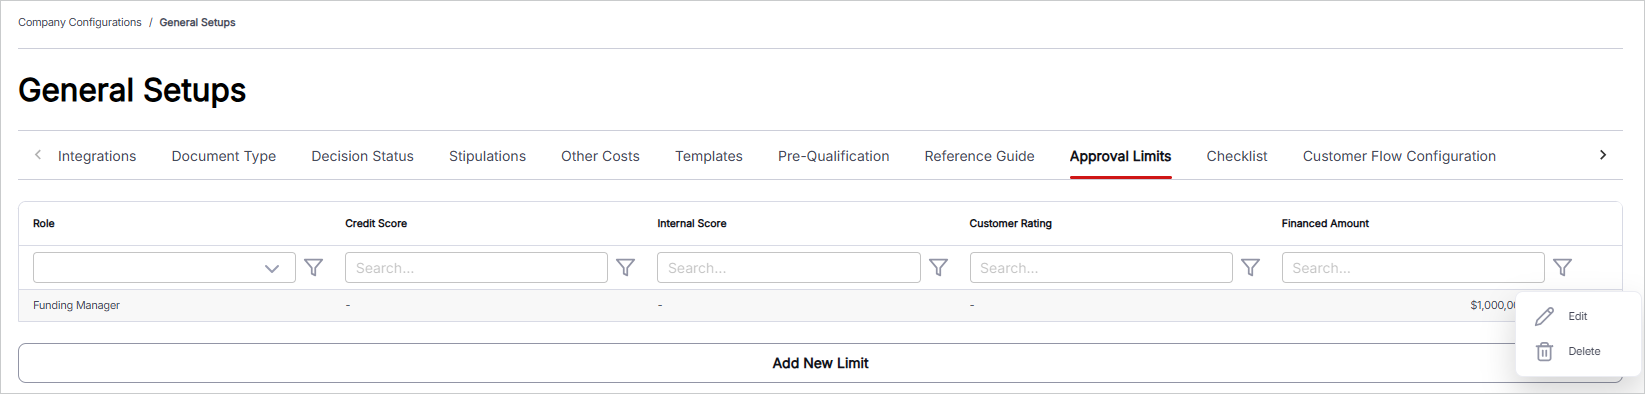Screen dimensions: 1645x394
Task: Switch to the Checklist tab
Action: 1237,156
